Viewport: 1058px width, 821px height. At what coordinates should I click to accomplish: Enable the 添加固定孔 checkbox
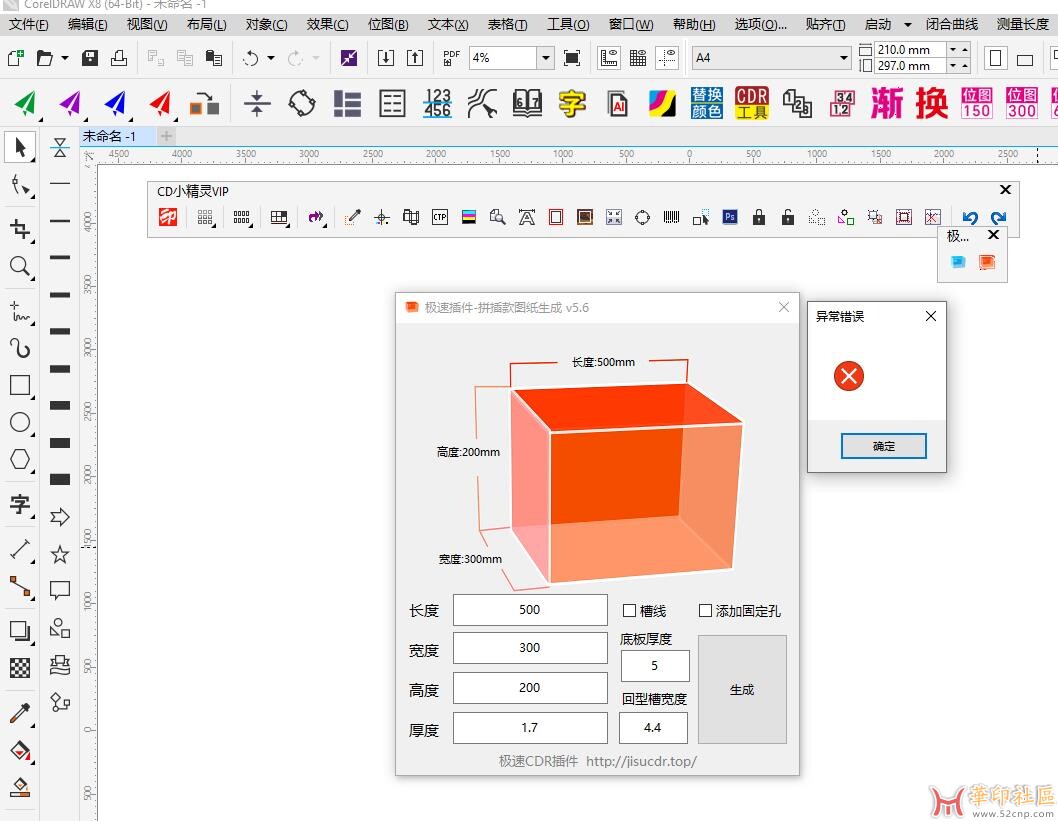pyautogui.click(x=706, y=611)
